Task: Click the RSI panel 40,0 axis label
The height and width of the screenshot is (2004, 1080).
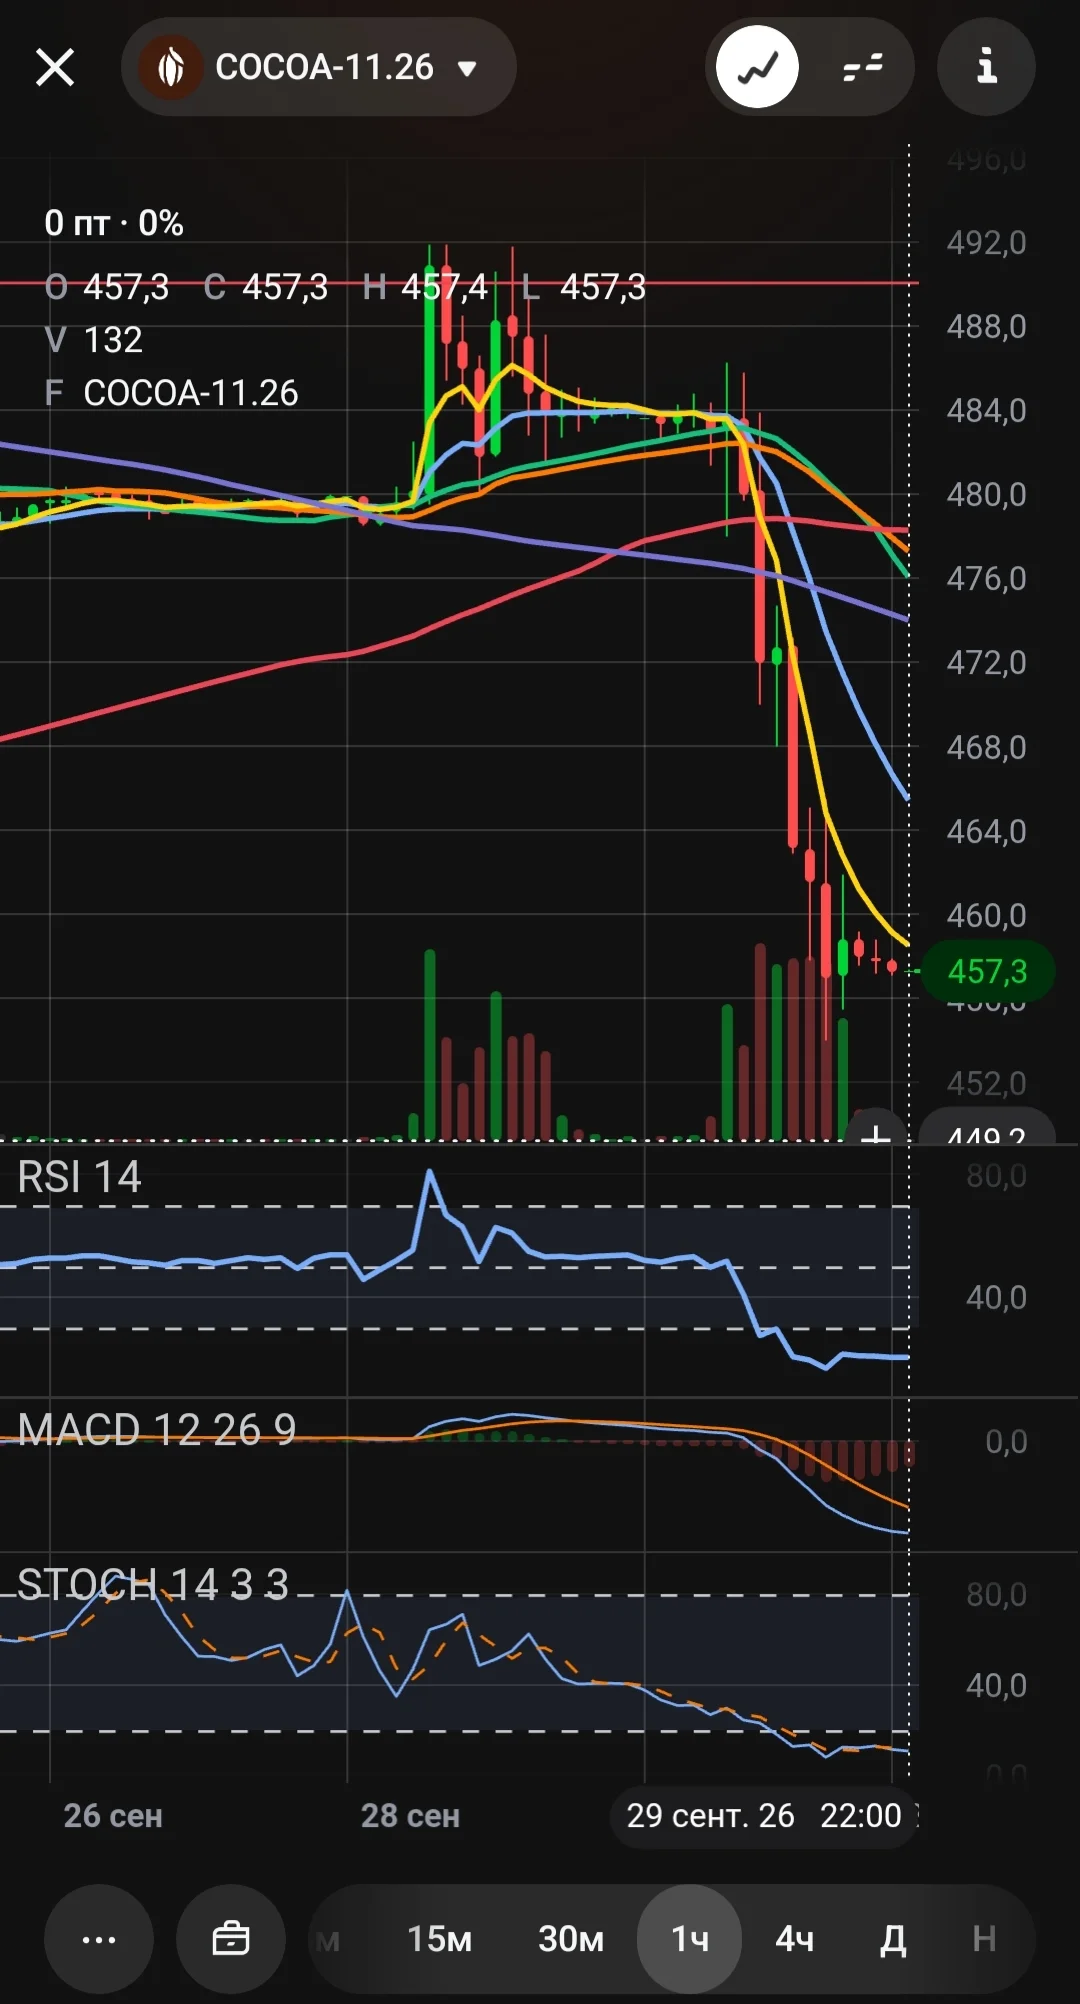Action: 996,1297
